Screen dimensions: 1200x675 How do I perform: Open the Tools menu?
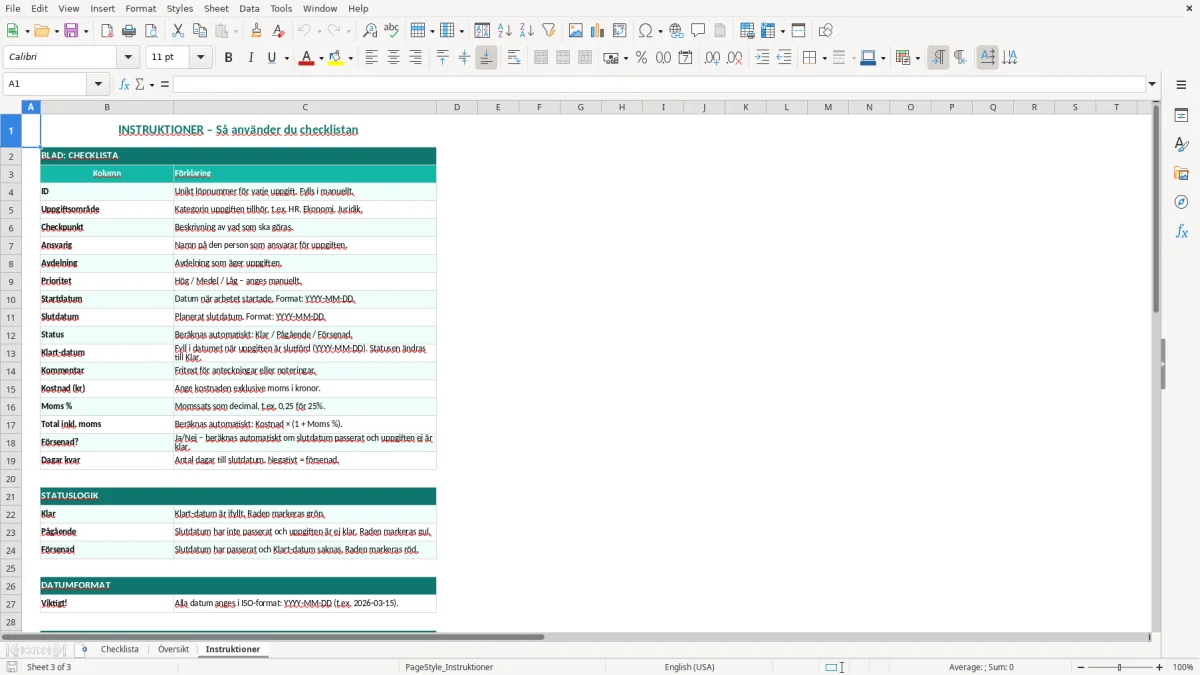[x=281, y=8]
